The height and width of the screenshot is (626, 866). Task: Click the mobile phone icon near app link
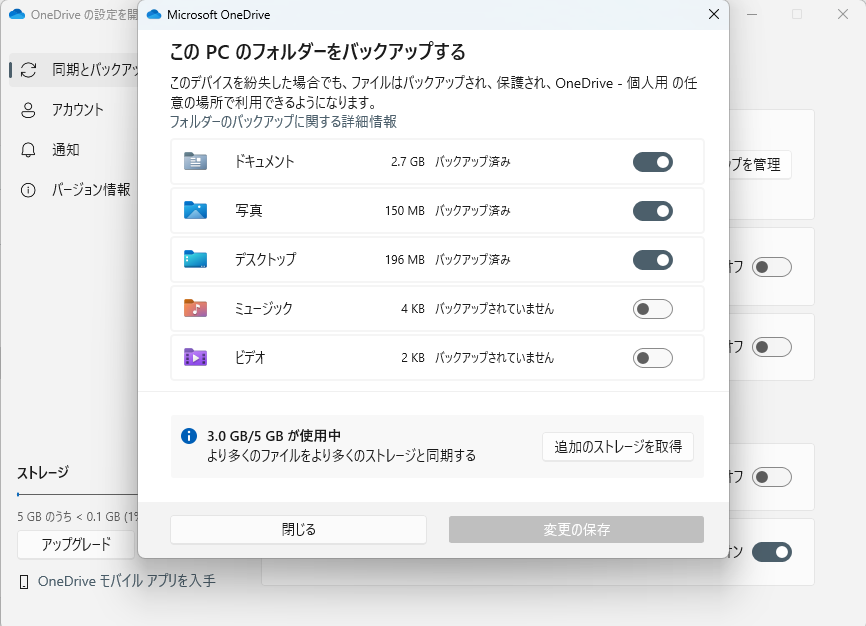point(24,582)
